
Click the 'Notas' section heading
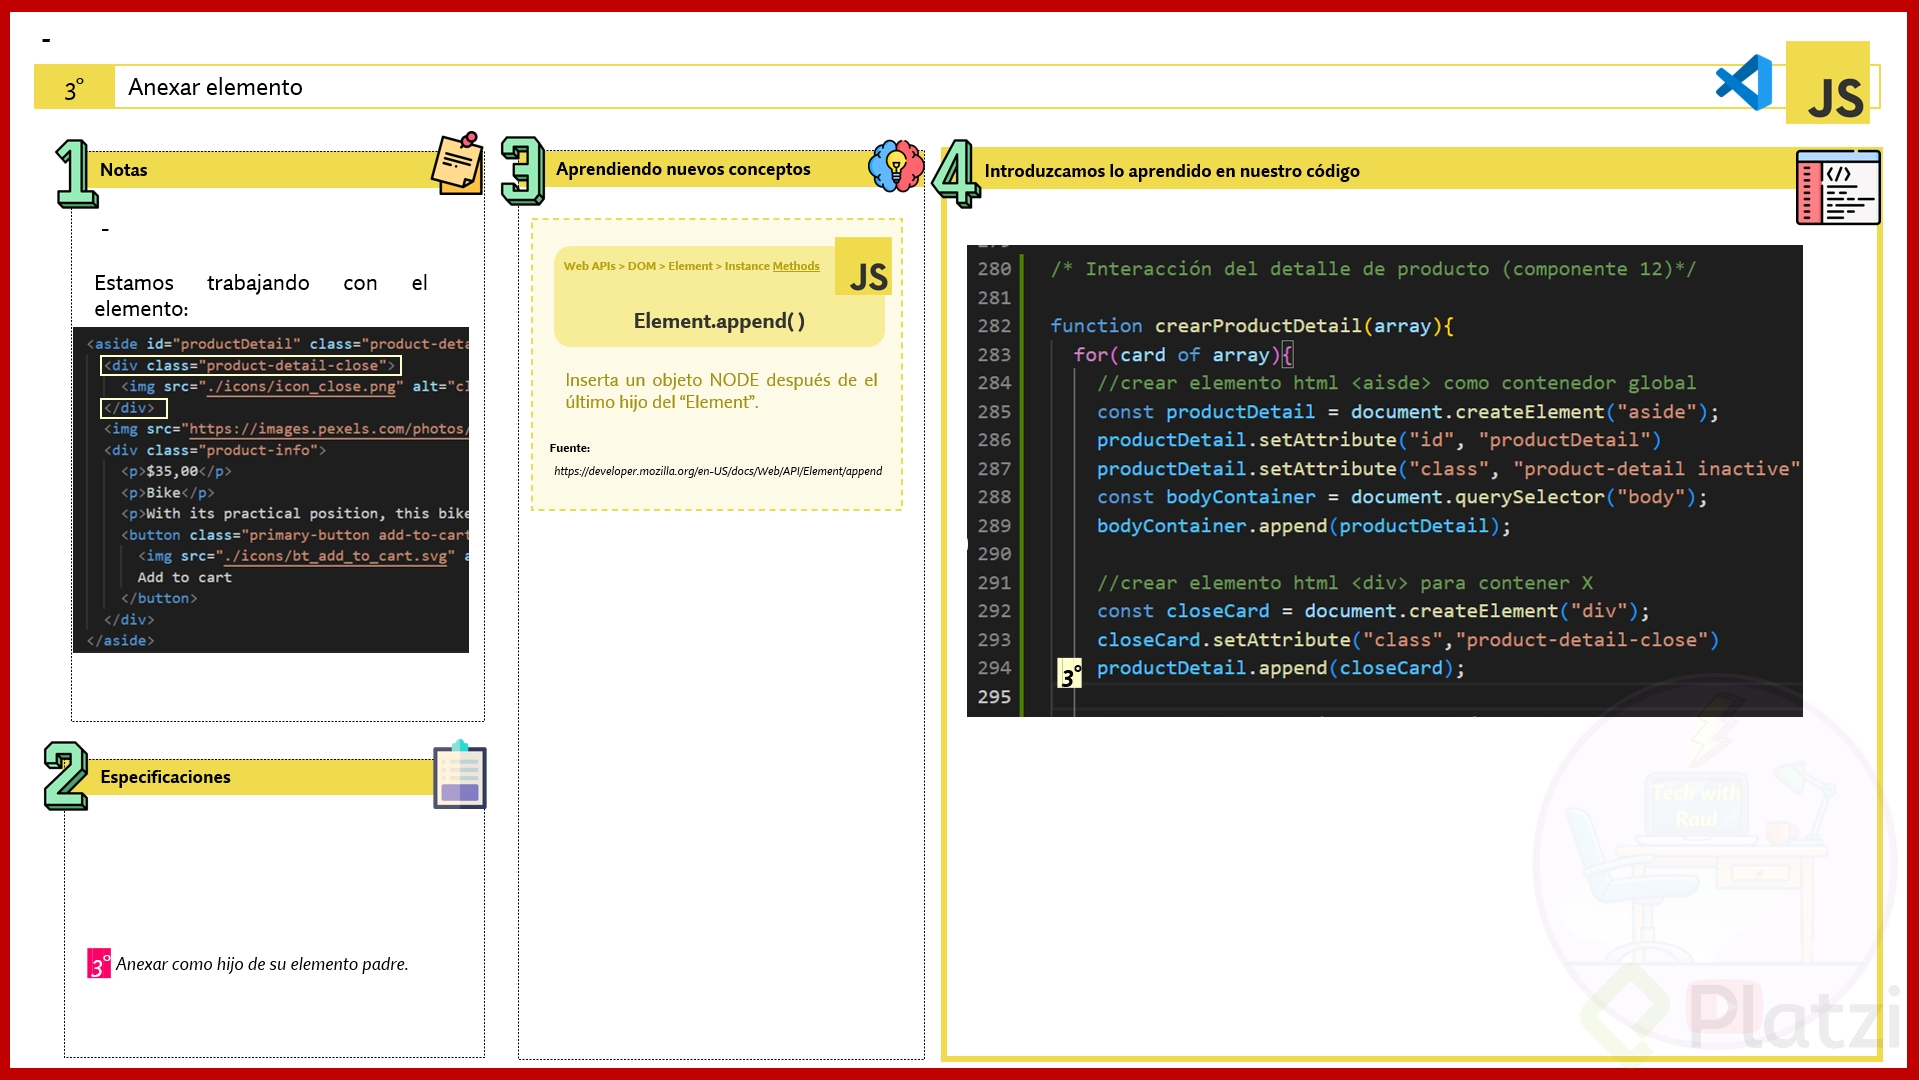coord(124,170)
